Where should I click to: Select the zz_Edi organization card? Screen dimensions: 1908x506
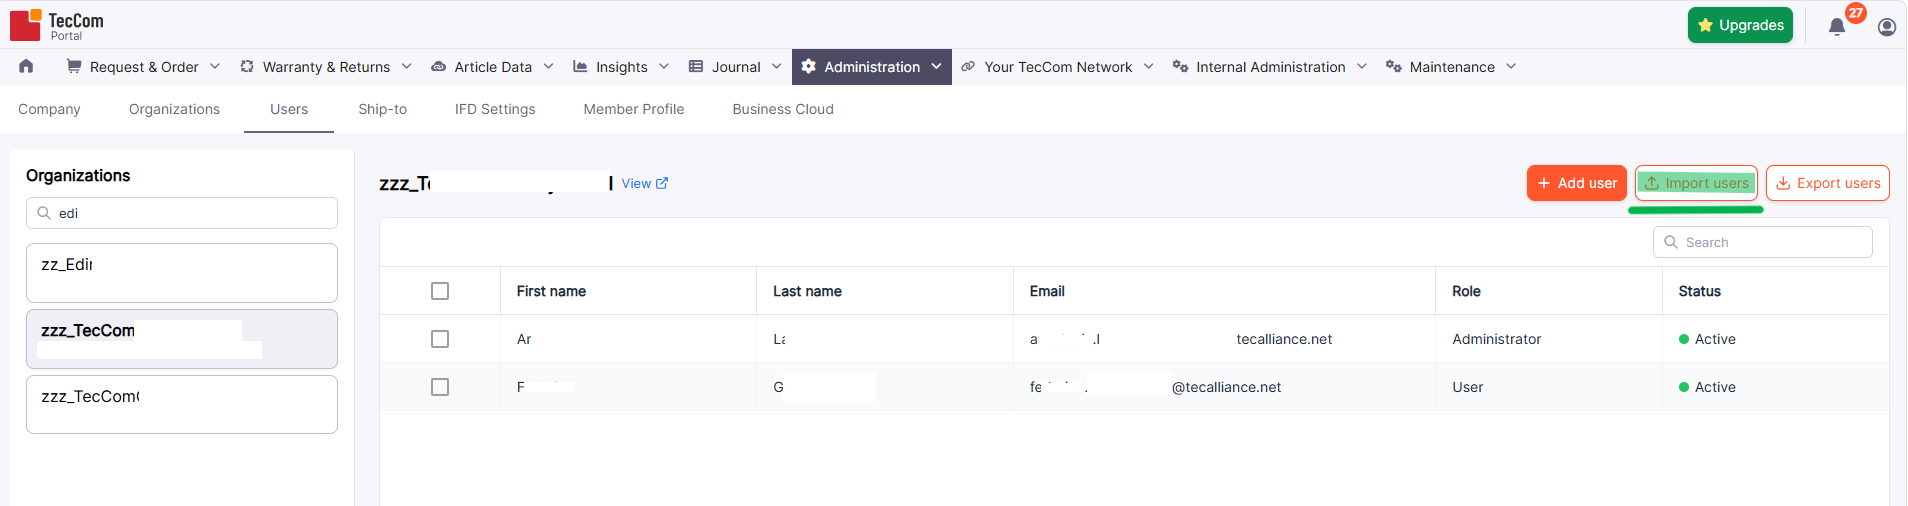pos(182,273)
